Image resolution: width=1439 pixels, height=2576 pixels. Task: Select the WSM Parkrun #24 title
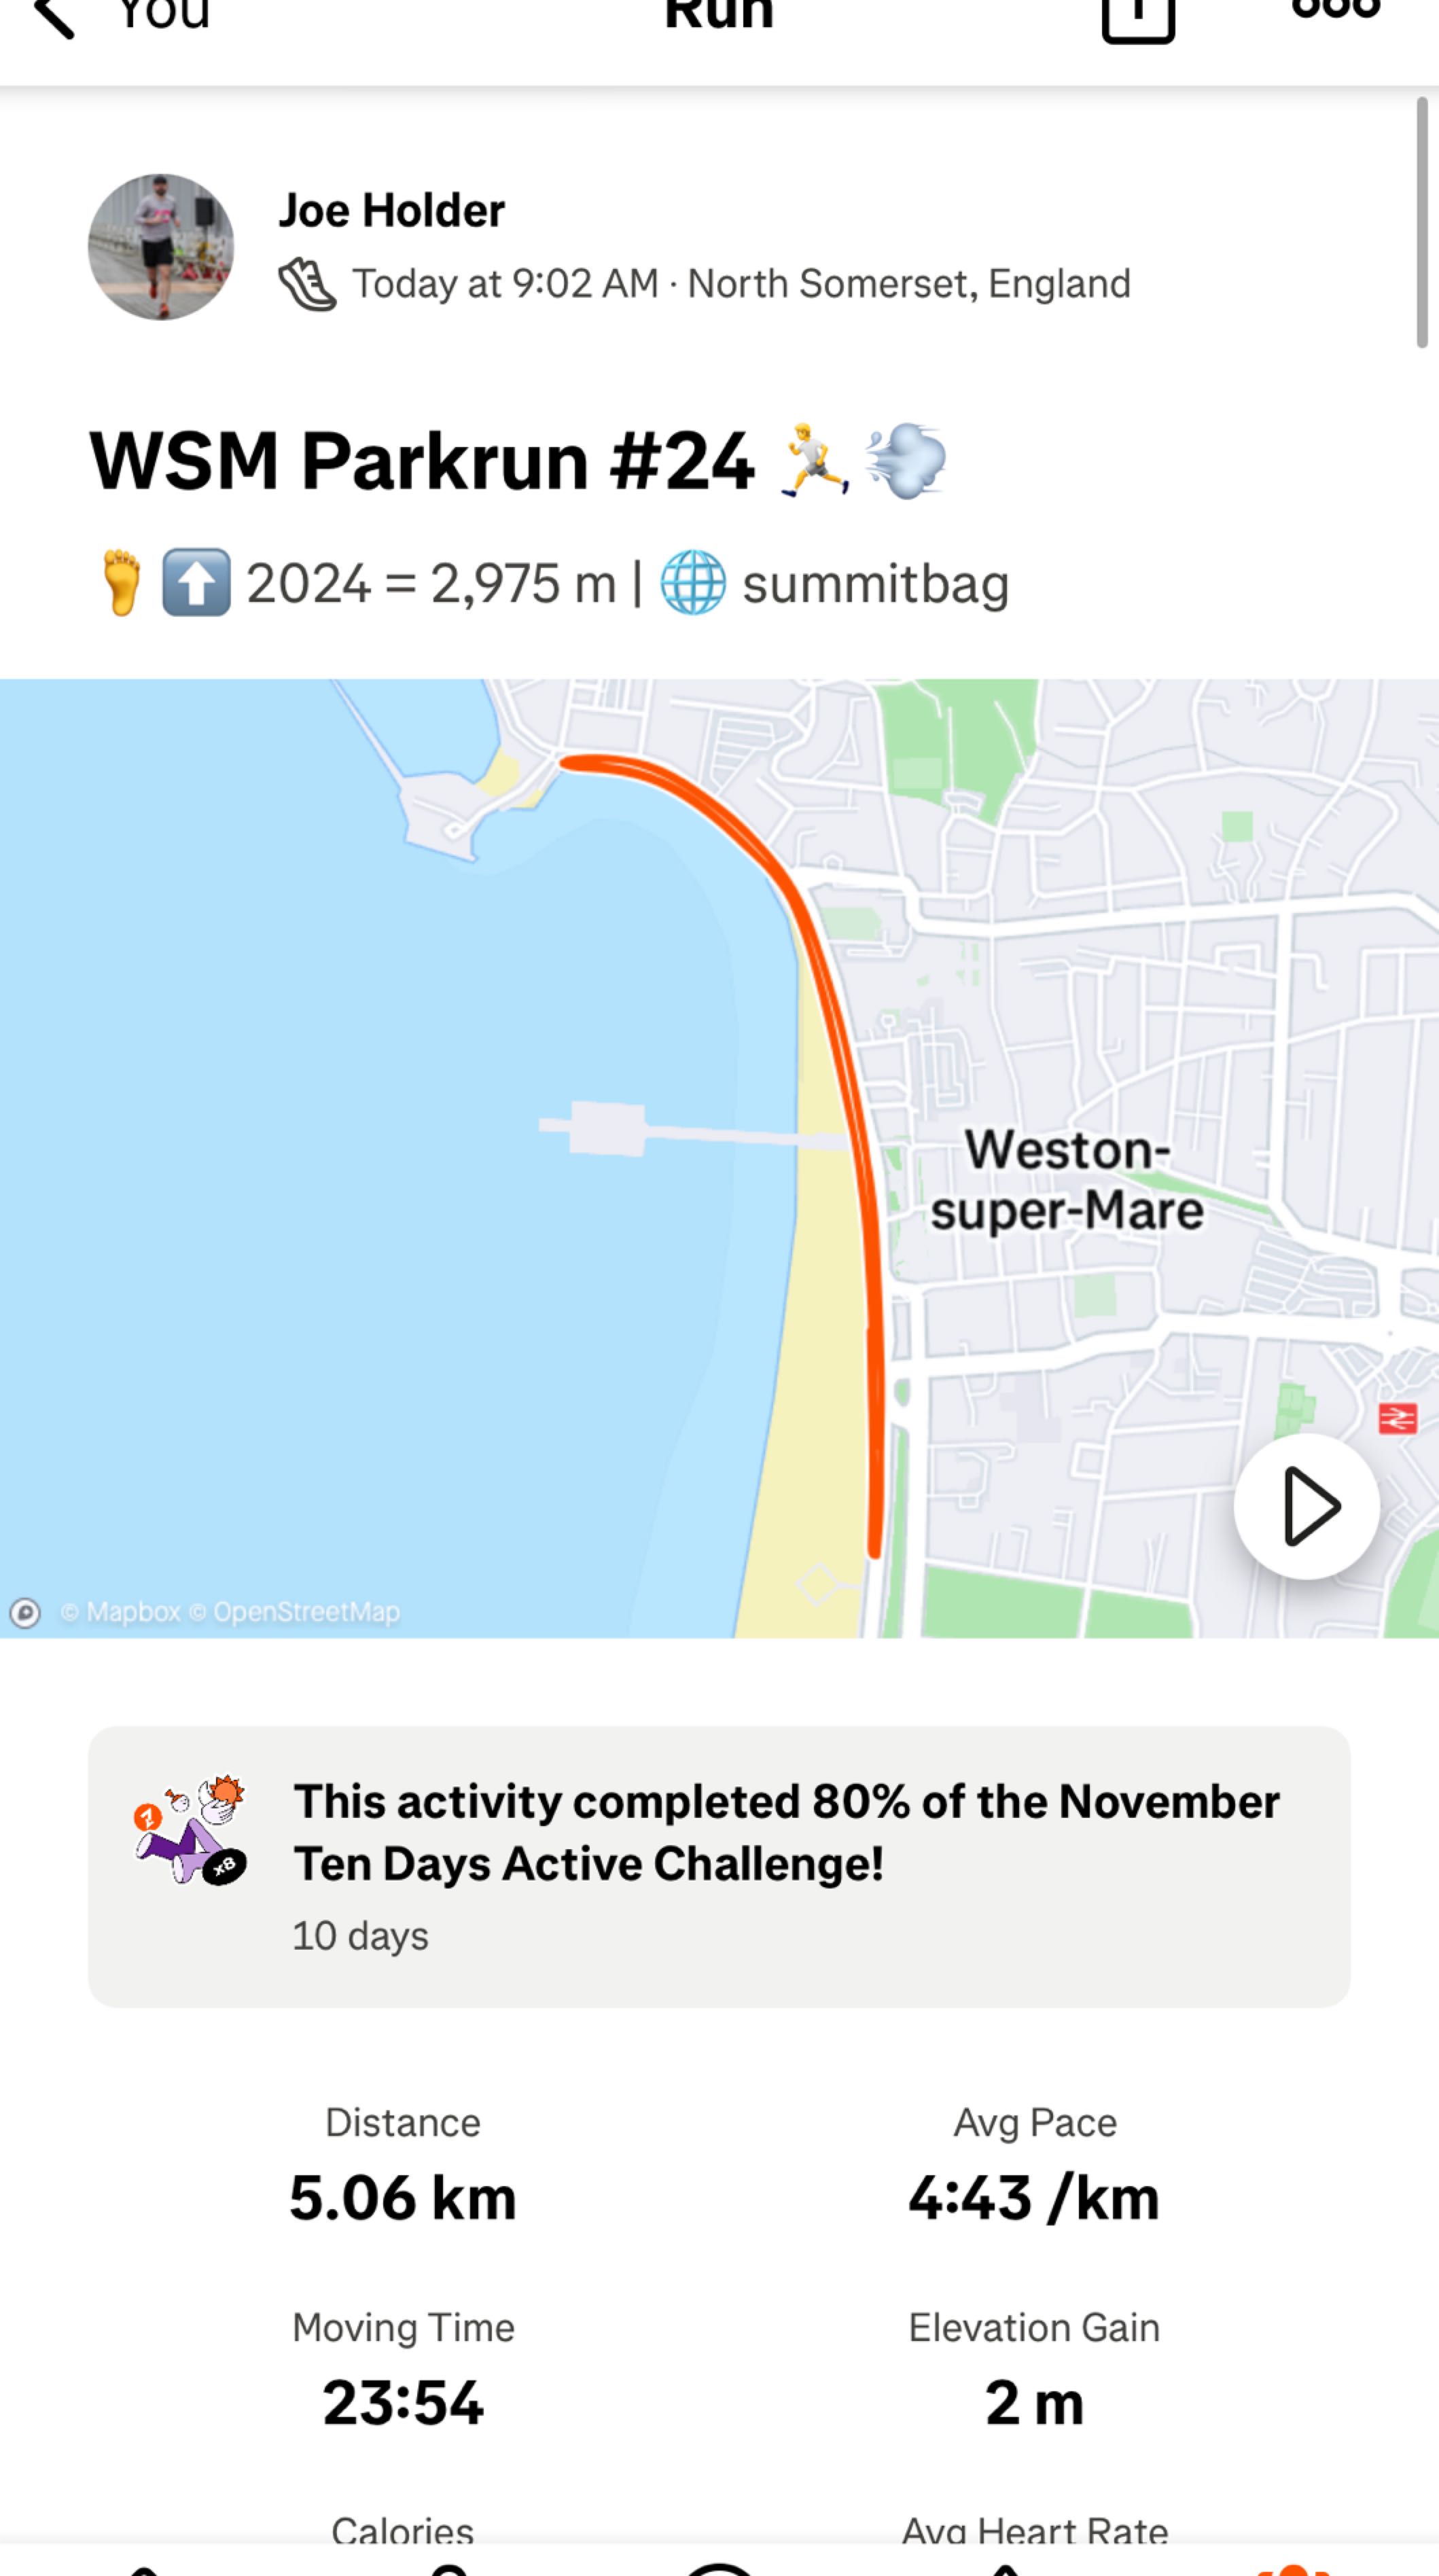click(x=421, y=462)
